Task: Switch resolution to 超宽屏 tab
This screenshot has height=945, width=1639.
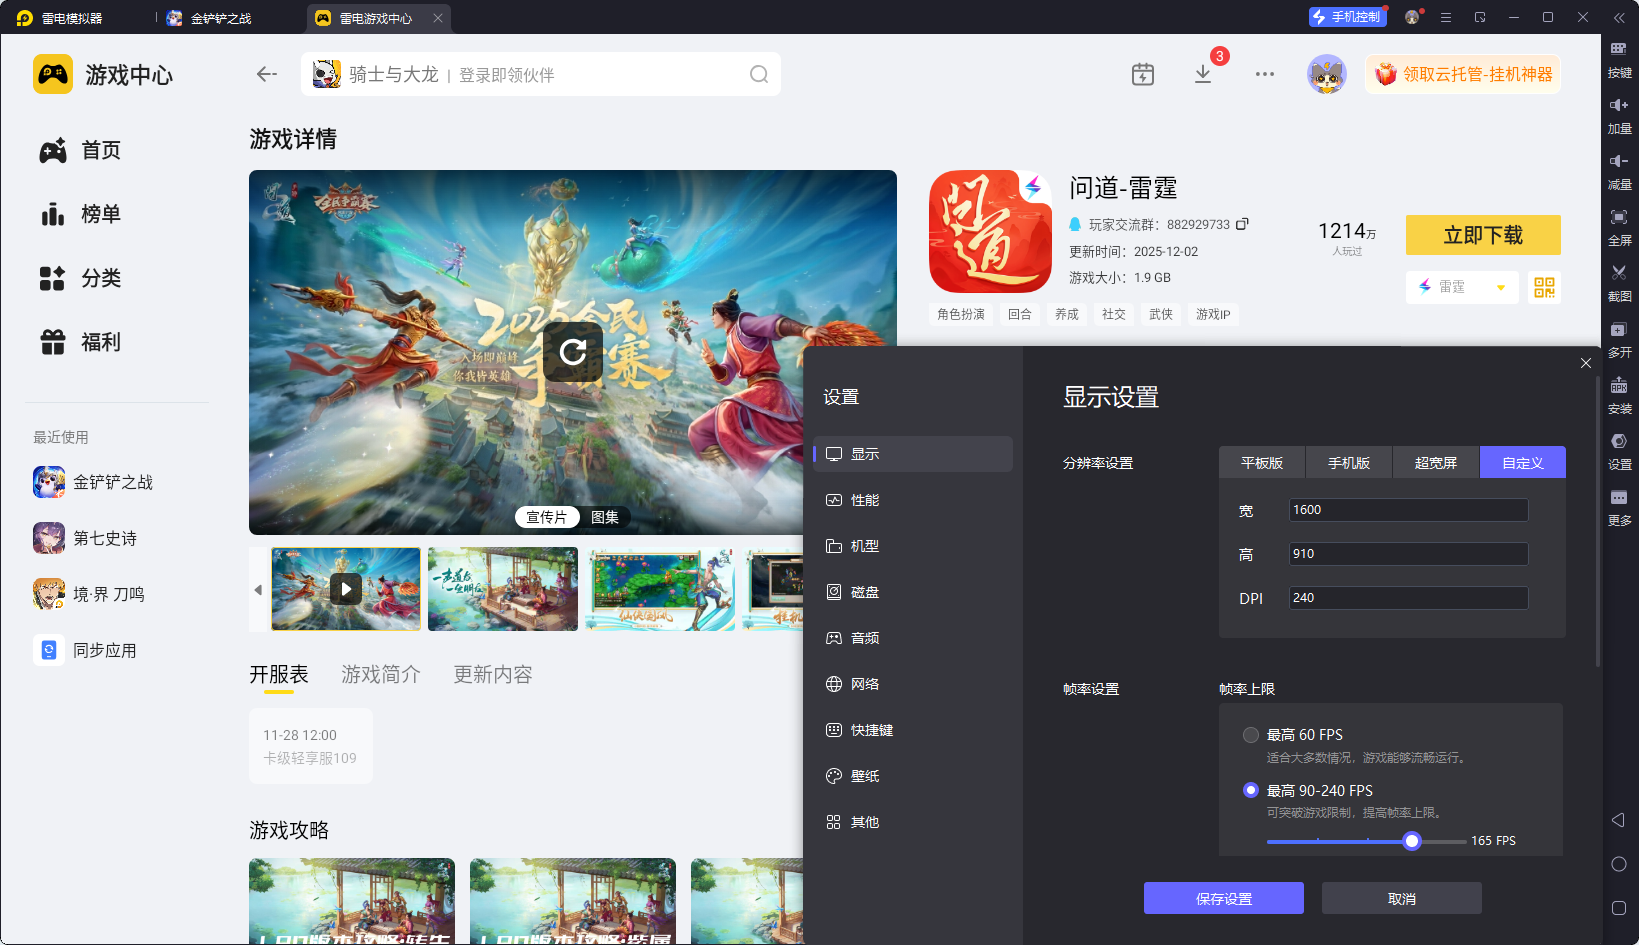Action: 1436,463
